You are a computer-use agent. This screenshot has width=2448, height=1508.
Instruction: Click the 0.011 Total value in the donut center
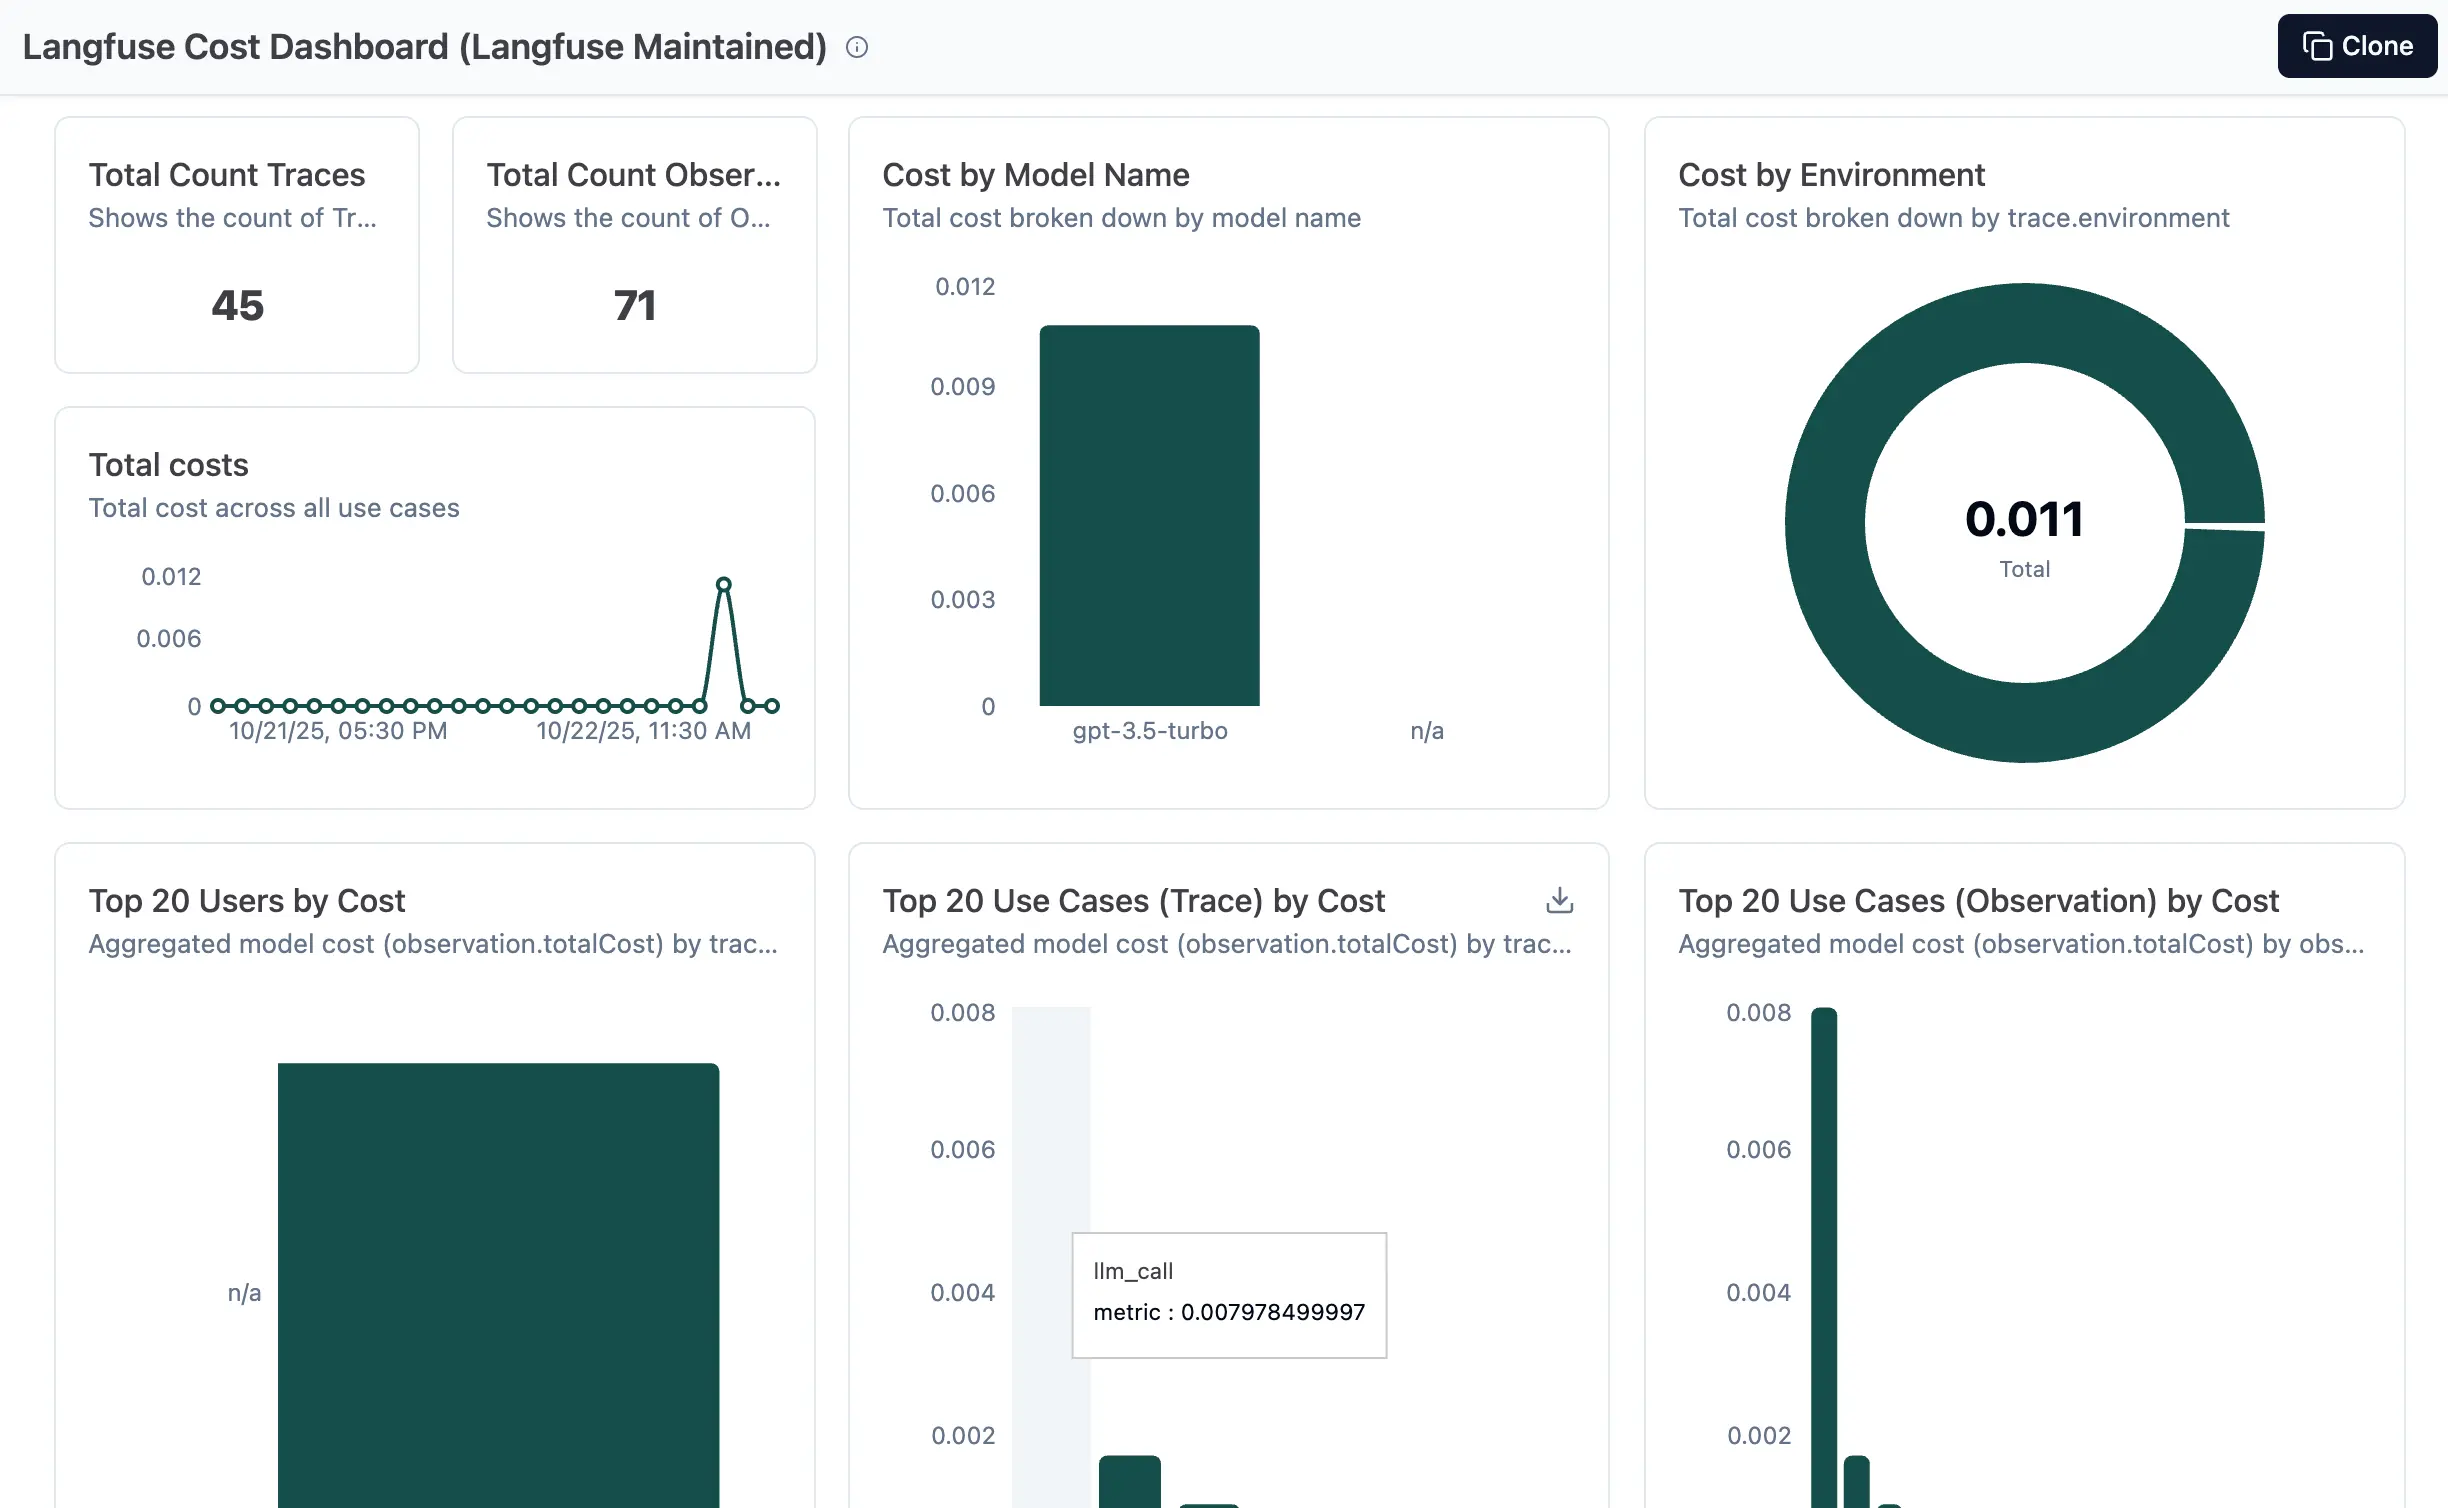pos(2024,518)
